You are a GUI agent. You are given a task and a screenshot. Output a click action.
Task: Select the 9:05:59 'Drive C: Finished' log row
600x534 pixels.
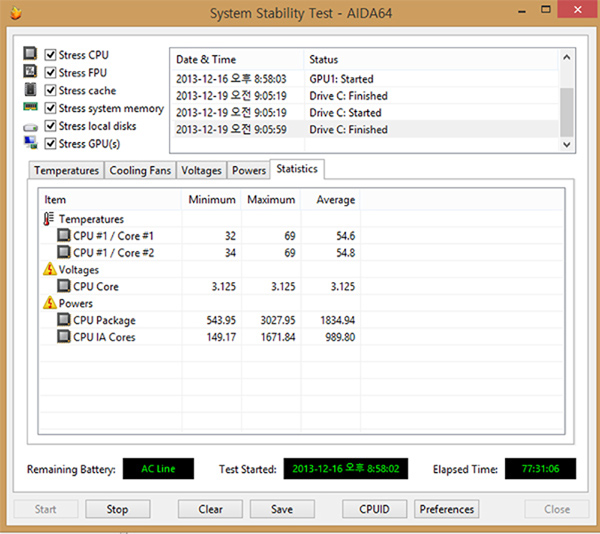coord(365,129)
